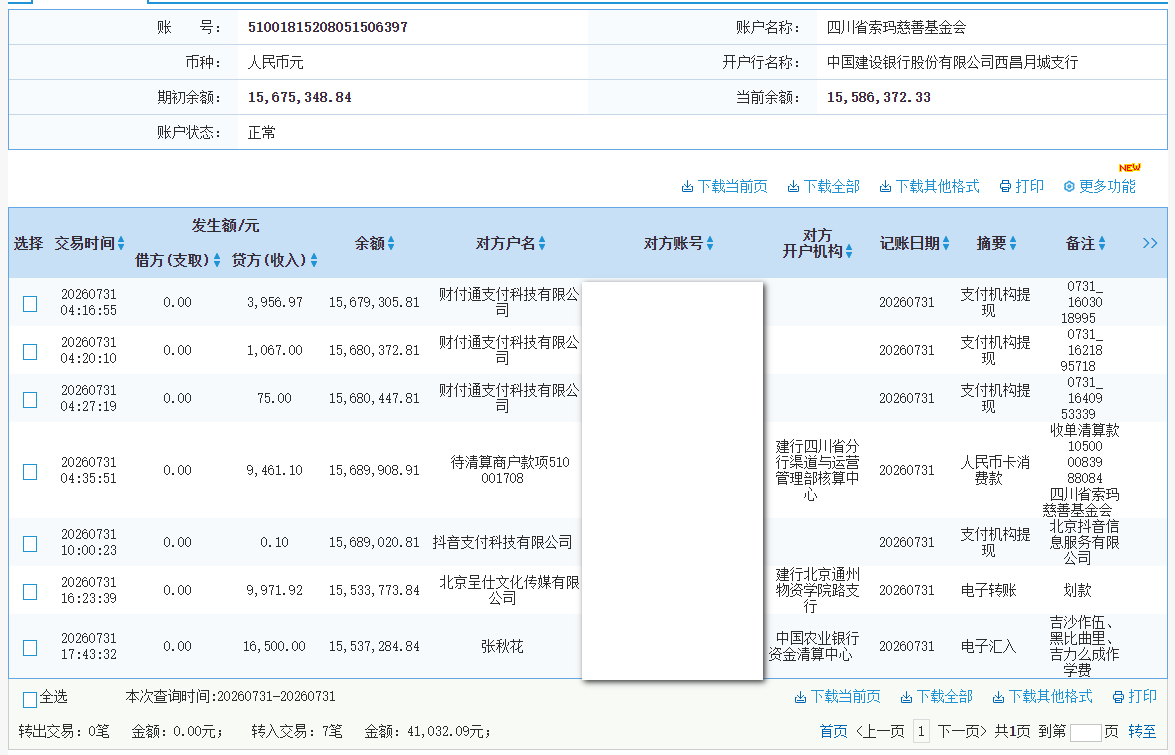This screenshot has height=755, width=1175.
Task: Click top 下载全部 link
Action: coord(824,187)
